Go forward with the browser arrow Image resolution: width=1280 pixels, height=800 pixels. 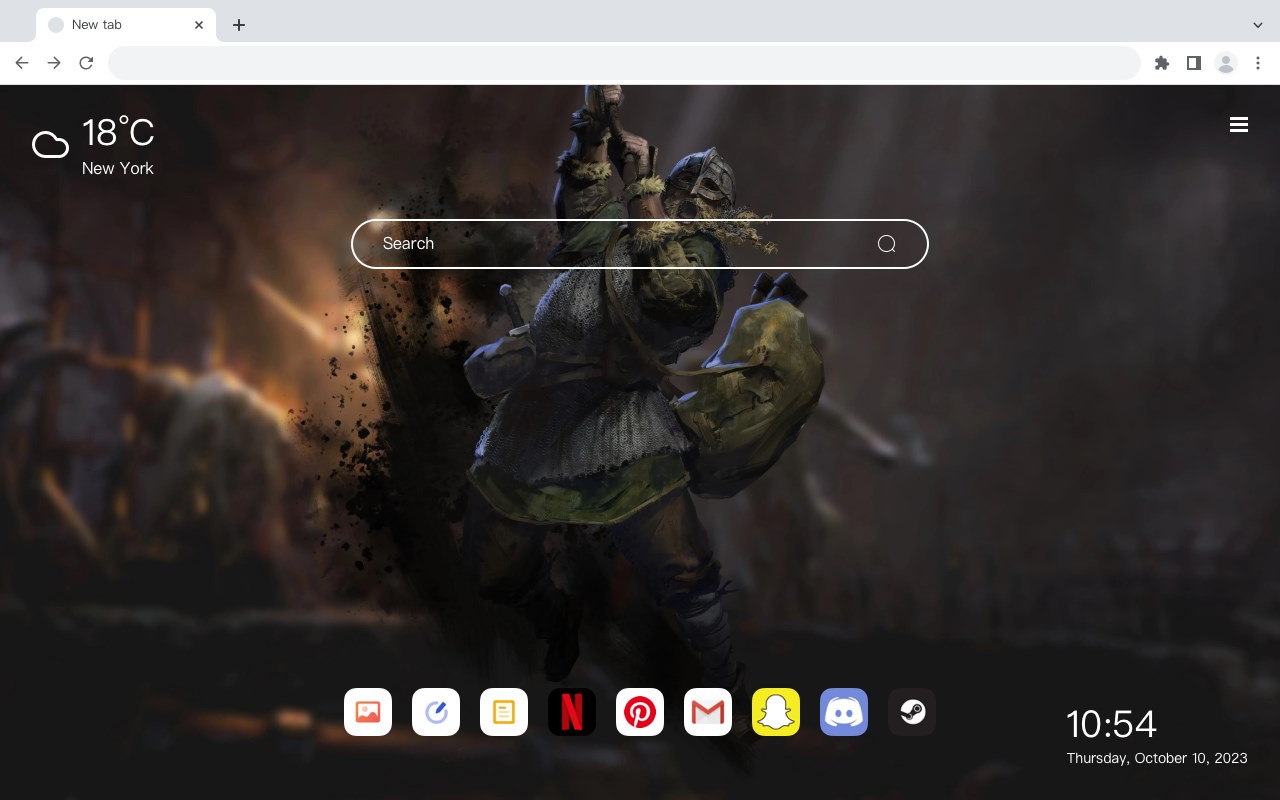tap(54, 63)
